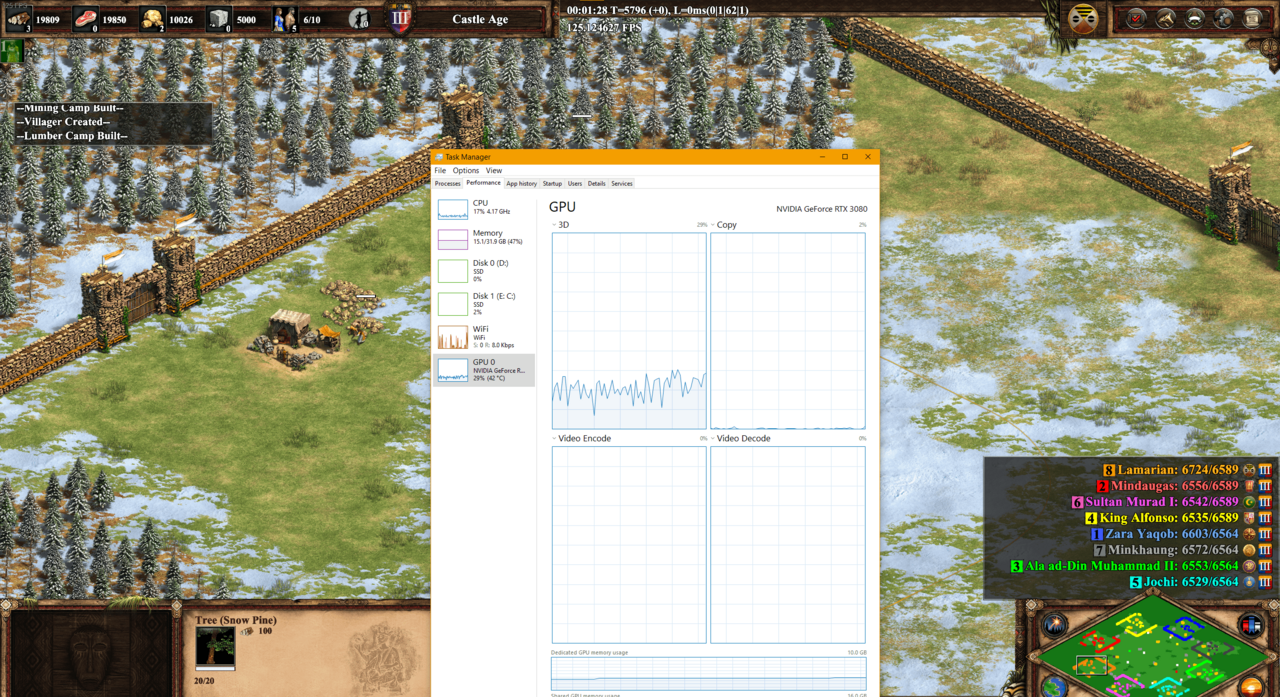
Task: Click the age icon in Mindaugas's row
Action: [1265, 486]
